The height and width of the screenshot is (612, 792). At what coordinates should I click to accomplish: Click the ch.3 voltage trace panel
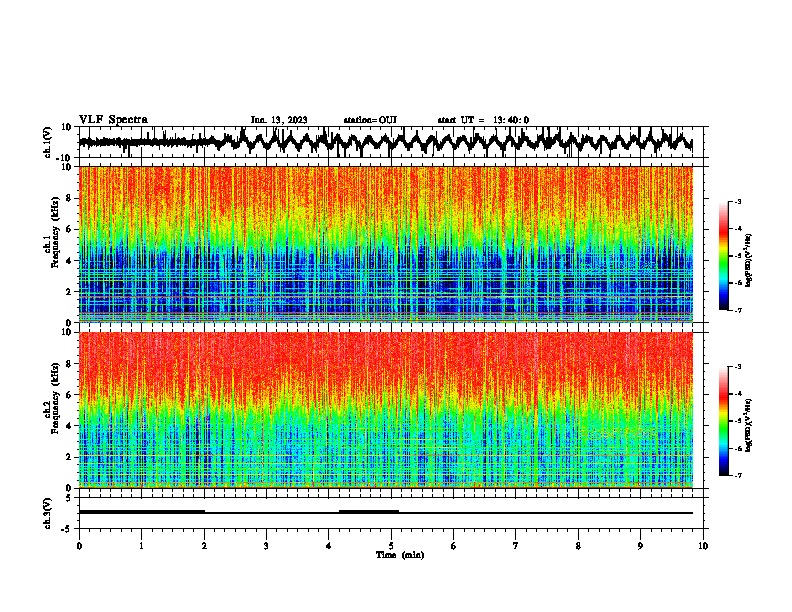coord(393,513)
